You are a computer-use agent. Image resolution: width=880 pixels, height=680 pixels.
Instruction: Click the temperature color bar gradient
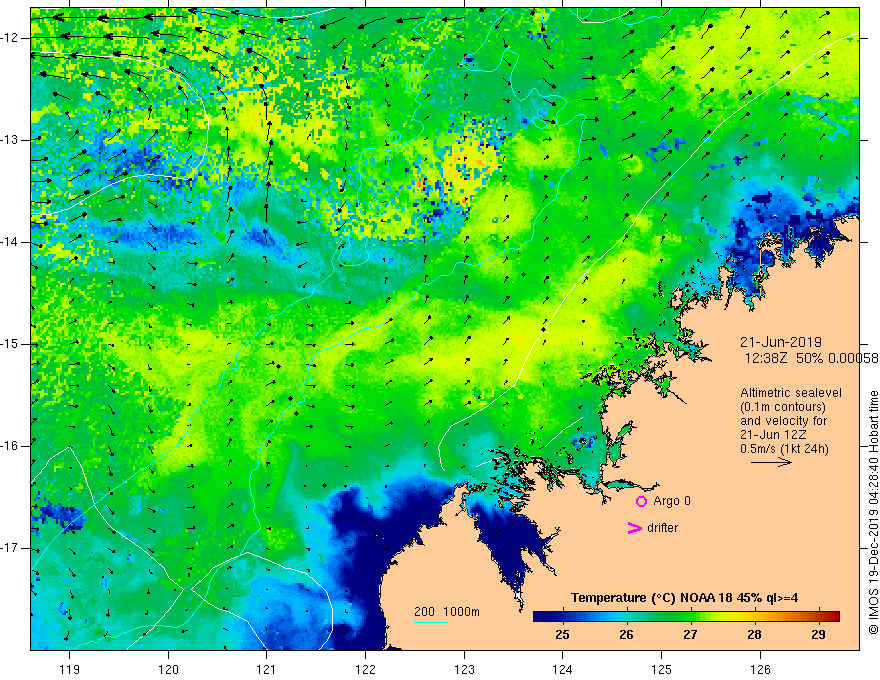click(x=686, y=616)
